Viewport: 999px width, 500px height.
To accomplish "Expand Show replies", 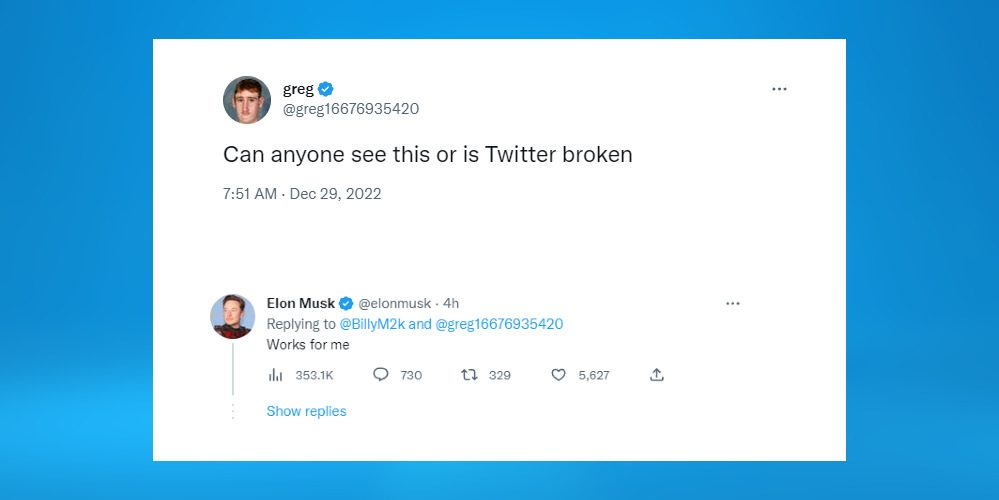I will [306, 411].
